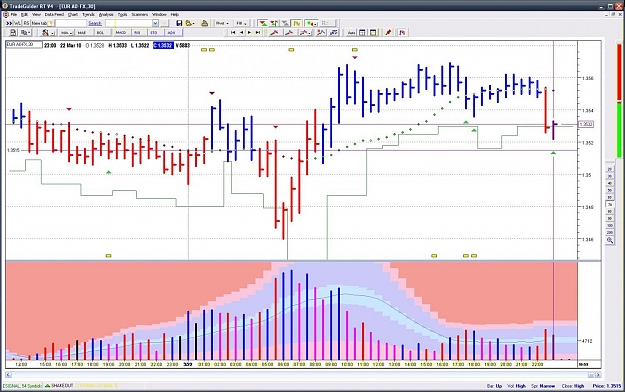Click the red-green strength meter bar
This screenshot has height=392, width=625.
pos(619,101)
